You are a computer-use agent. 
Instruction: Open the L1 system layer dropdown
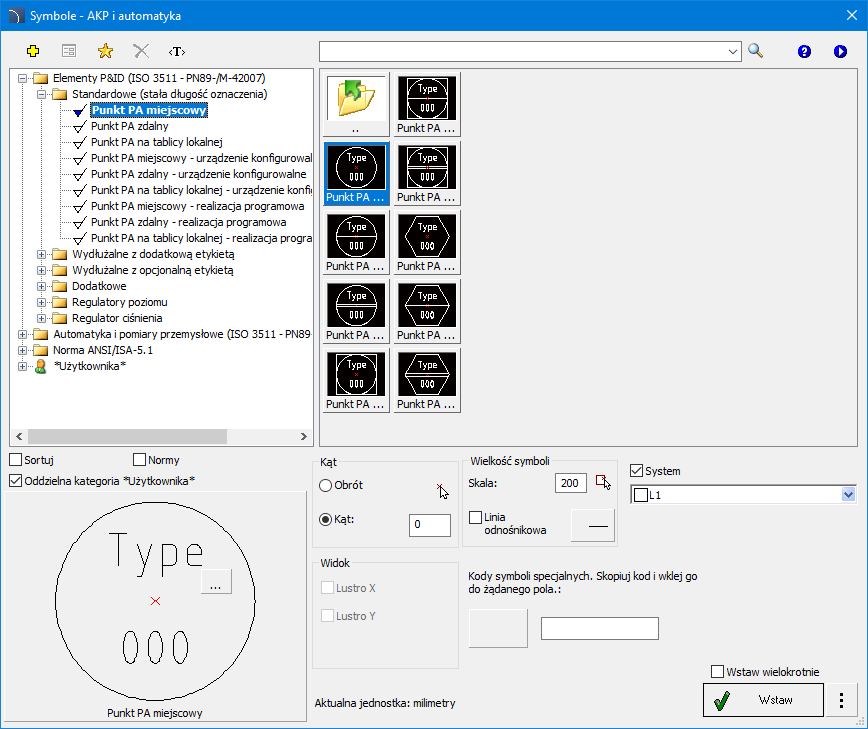pyautogui.click(x=848, y=495)
